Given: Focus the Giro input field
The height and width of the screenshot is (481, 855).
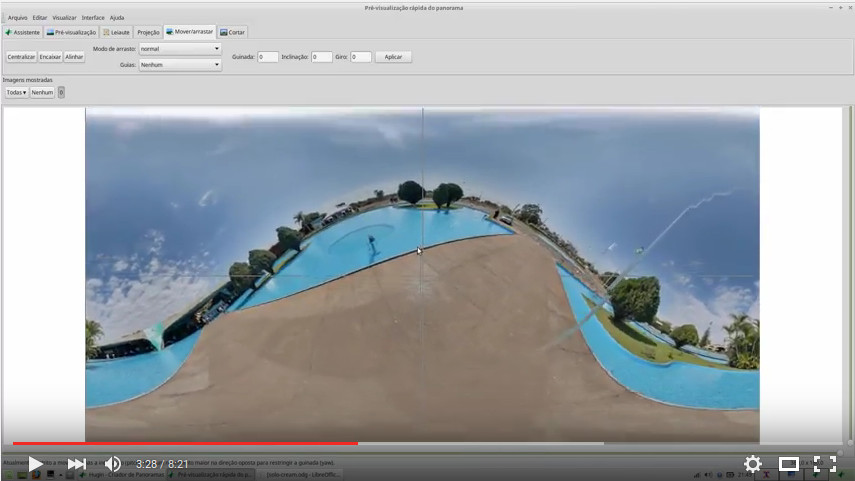Looking at the screenshot, I should pos(360,57).
